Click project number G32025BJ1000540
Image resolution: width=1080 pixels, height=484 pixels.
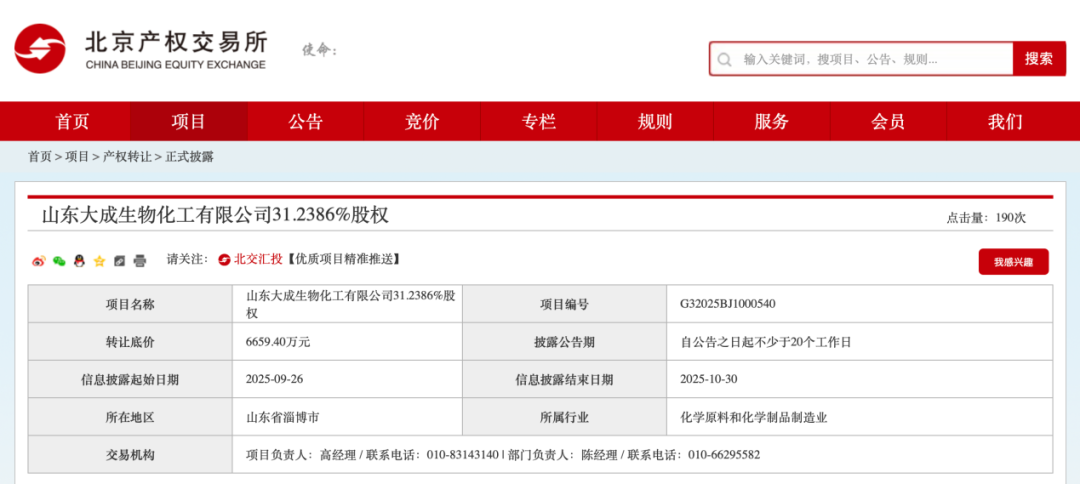[728, 304]
